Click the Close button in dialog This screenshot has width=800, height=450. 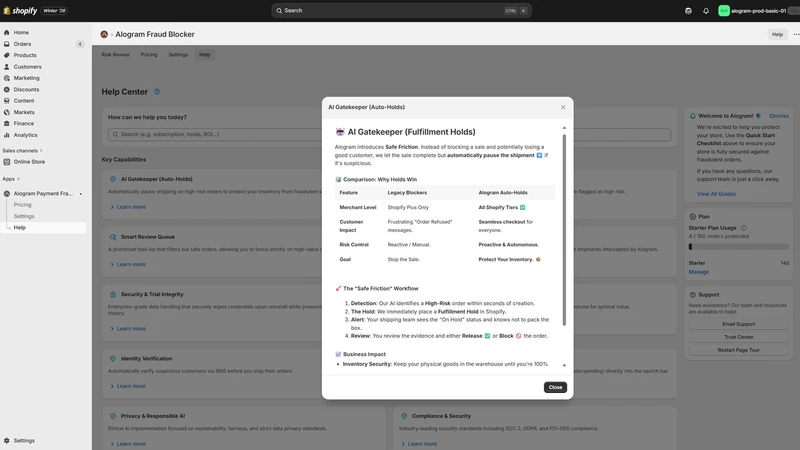pyautogui.click(x=555, y=387)
